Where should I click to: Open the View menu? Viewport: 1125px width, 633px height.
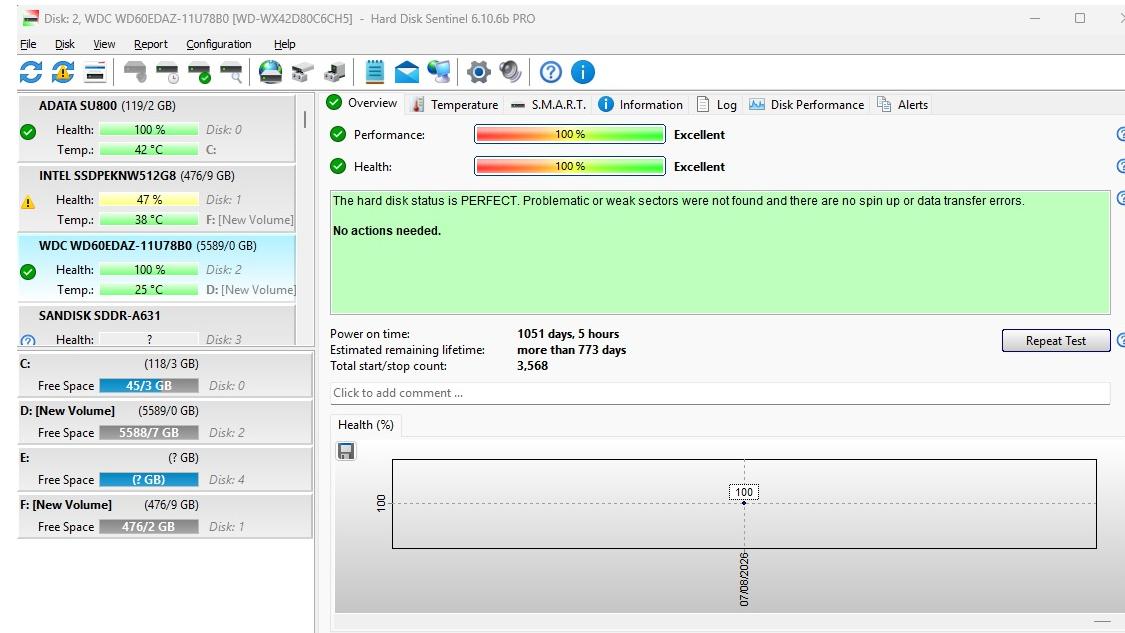[x=104, y=44]
